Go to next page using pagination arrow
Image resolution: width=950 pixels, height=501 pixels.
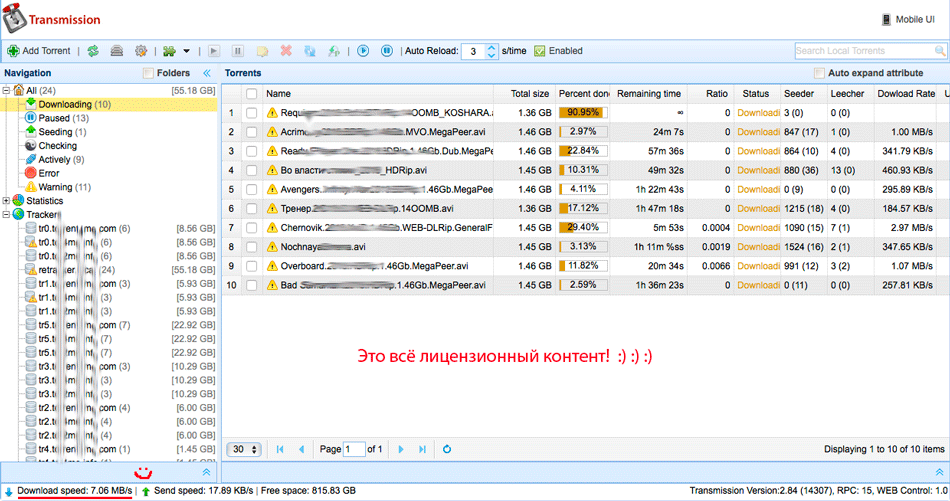[x=401, y=450]
